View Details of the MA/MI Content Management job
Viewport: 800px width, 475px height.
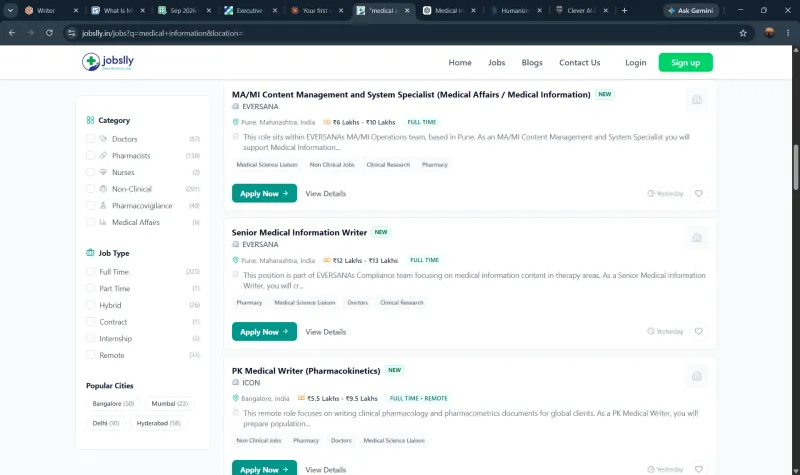click(x=326, y=194)
